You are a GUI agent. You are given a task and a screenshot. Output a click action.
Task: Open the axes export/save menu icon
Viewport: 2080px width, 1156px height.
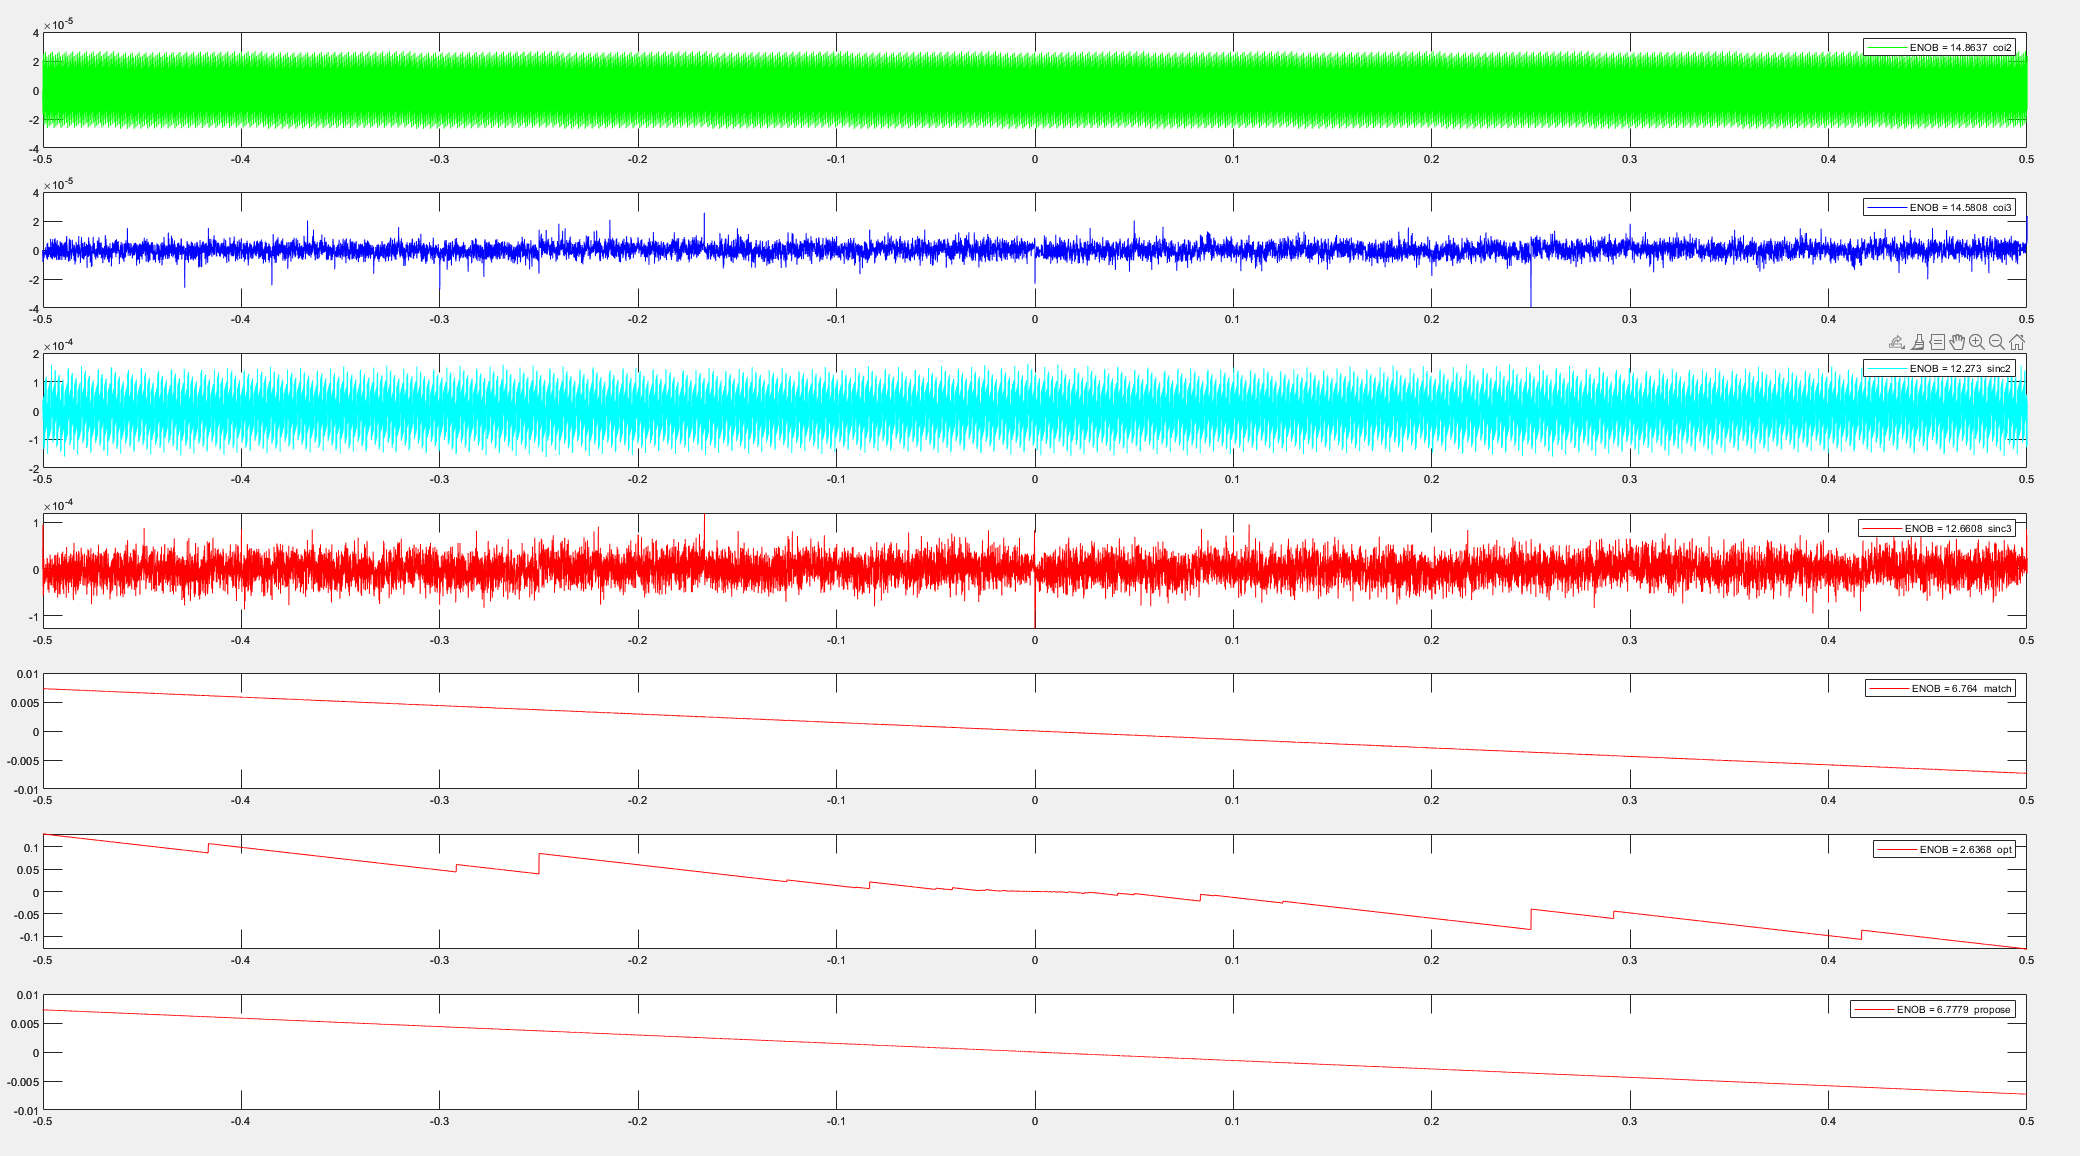pyautogui.click(x=1897, y=342)
